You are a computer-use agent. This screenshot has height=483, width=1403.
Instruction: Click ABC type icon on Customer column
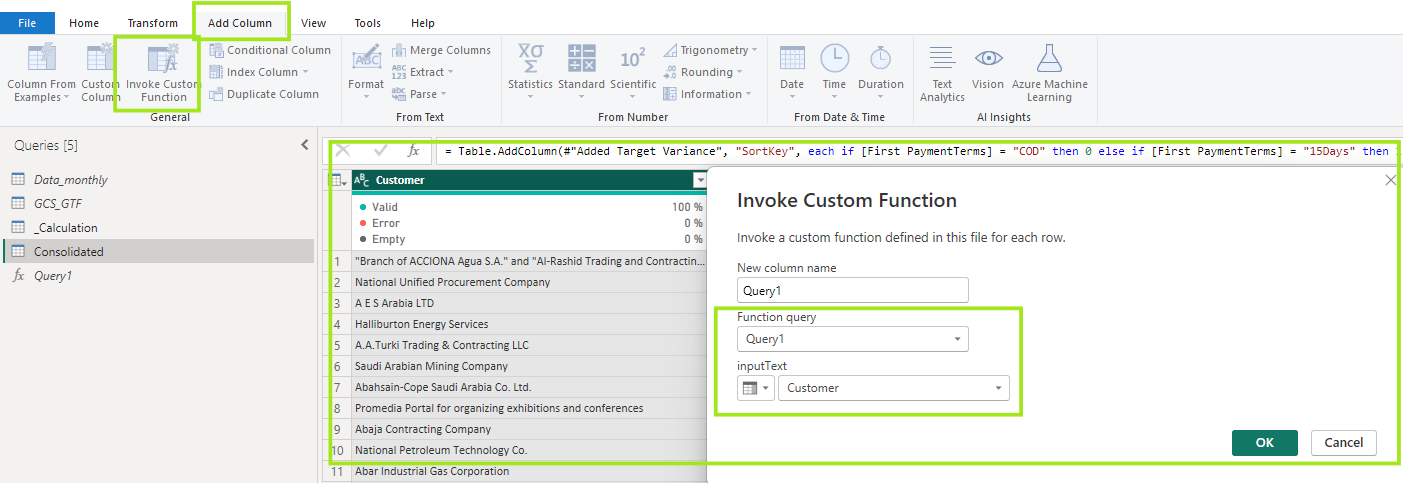pos(362,181)
